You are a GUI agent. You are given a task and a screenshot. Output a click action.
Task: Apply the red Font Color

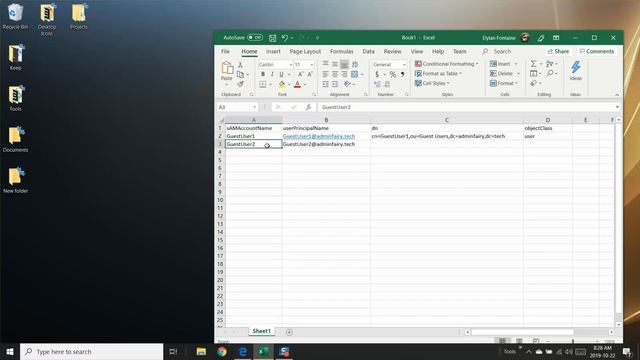298,84
